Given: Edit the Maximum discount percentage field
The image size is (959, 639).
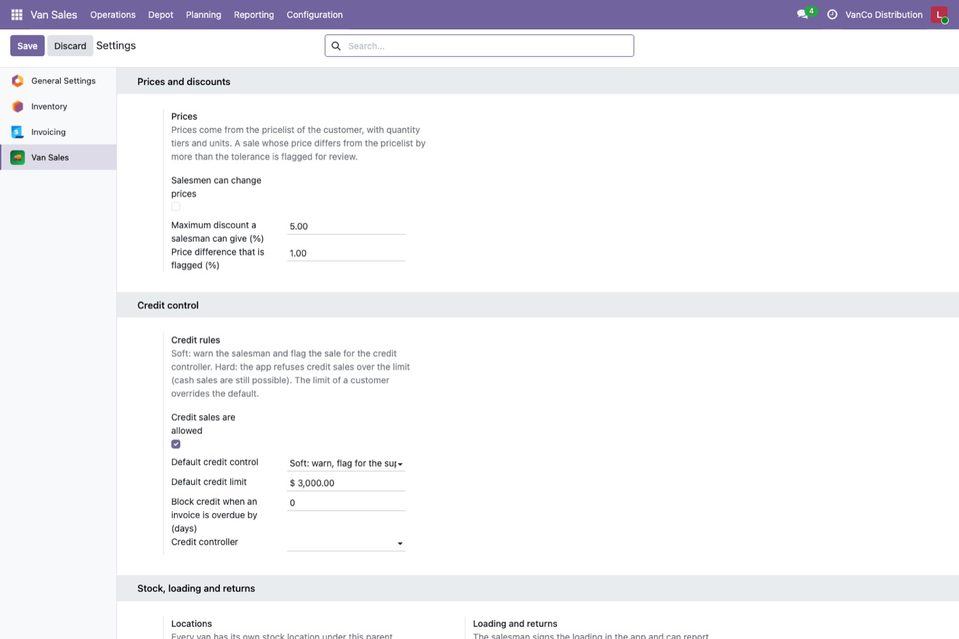Looking at the screenshot, I should 346,226.
